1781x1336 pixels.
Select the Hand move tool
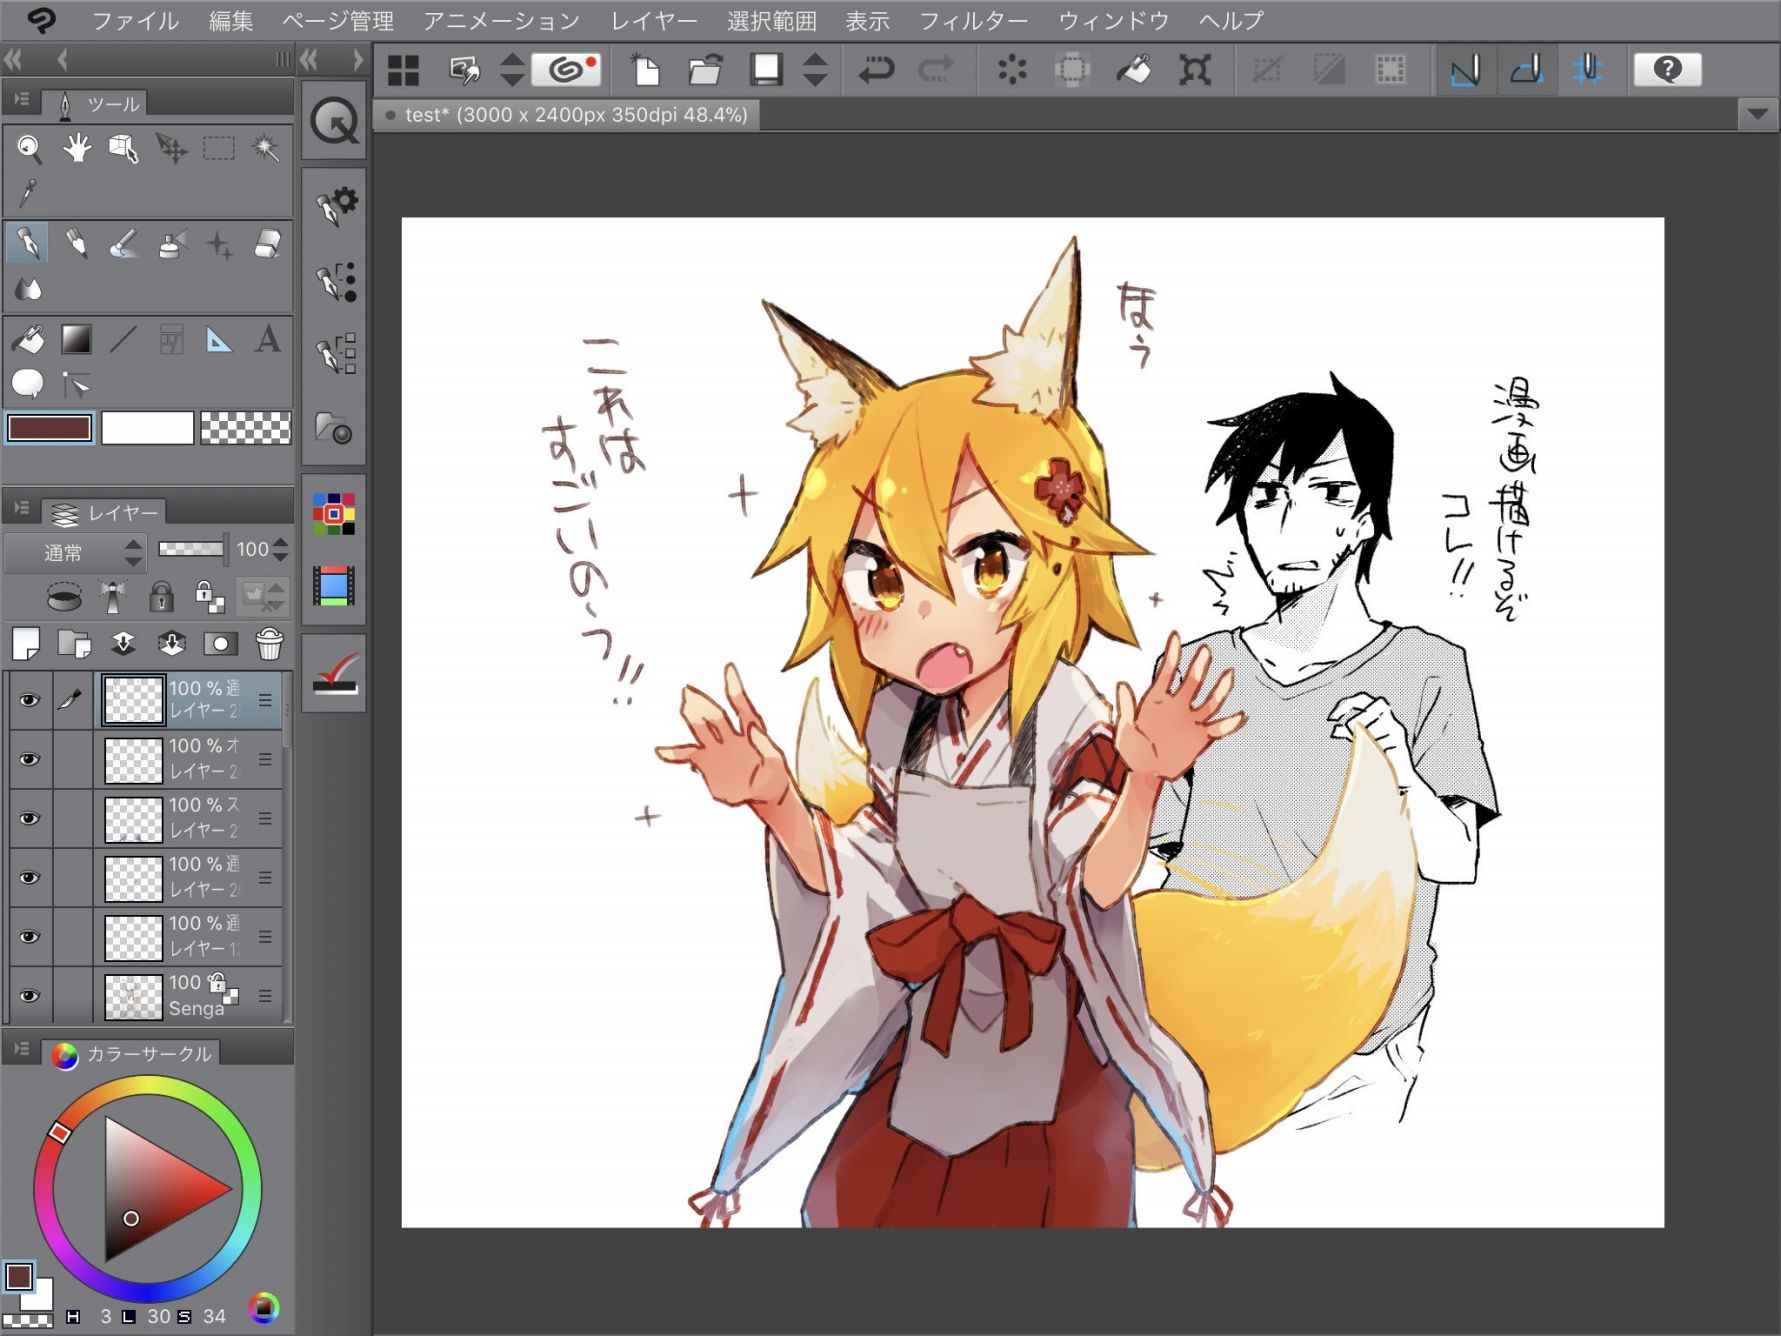click(77, 150)
